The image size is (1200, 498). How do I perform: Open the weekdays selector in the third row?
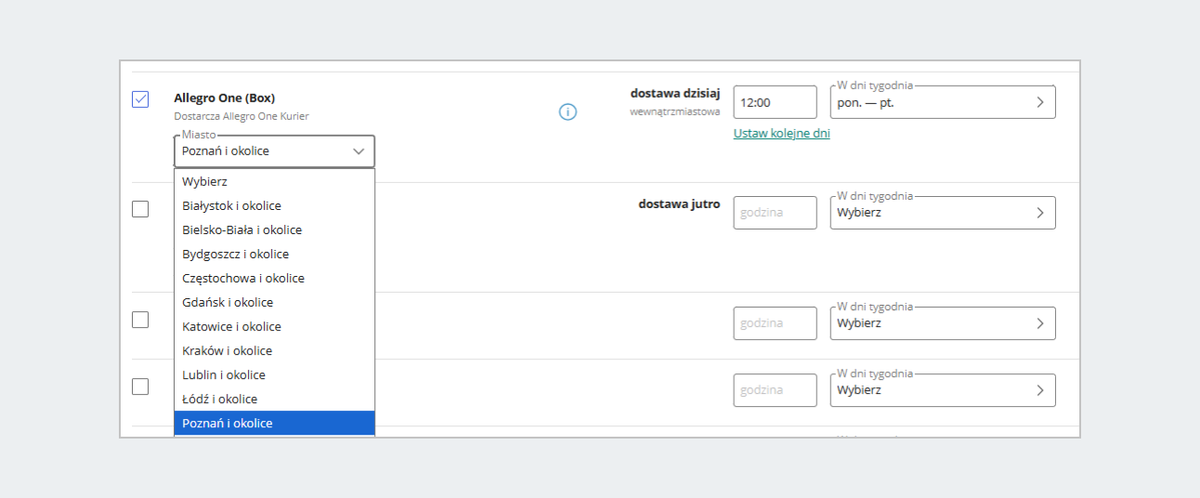pyautogui.click(x=942, y=323)
